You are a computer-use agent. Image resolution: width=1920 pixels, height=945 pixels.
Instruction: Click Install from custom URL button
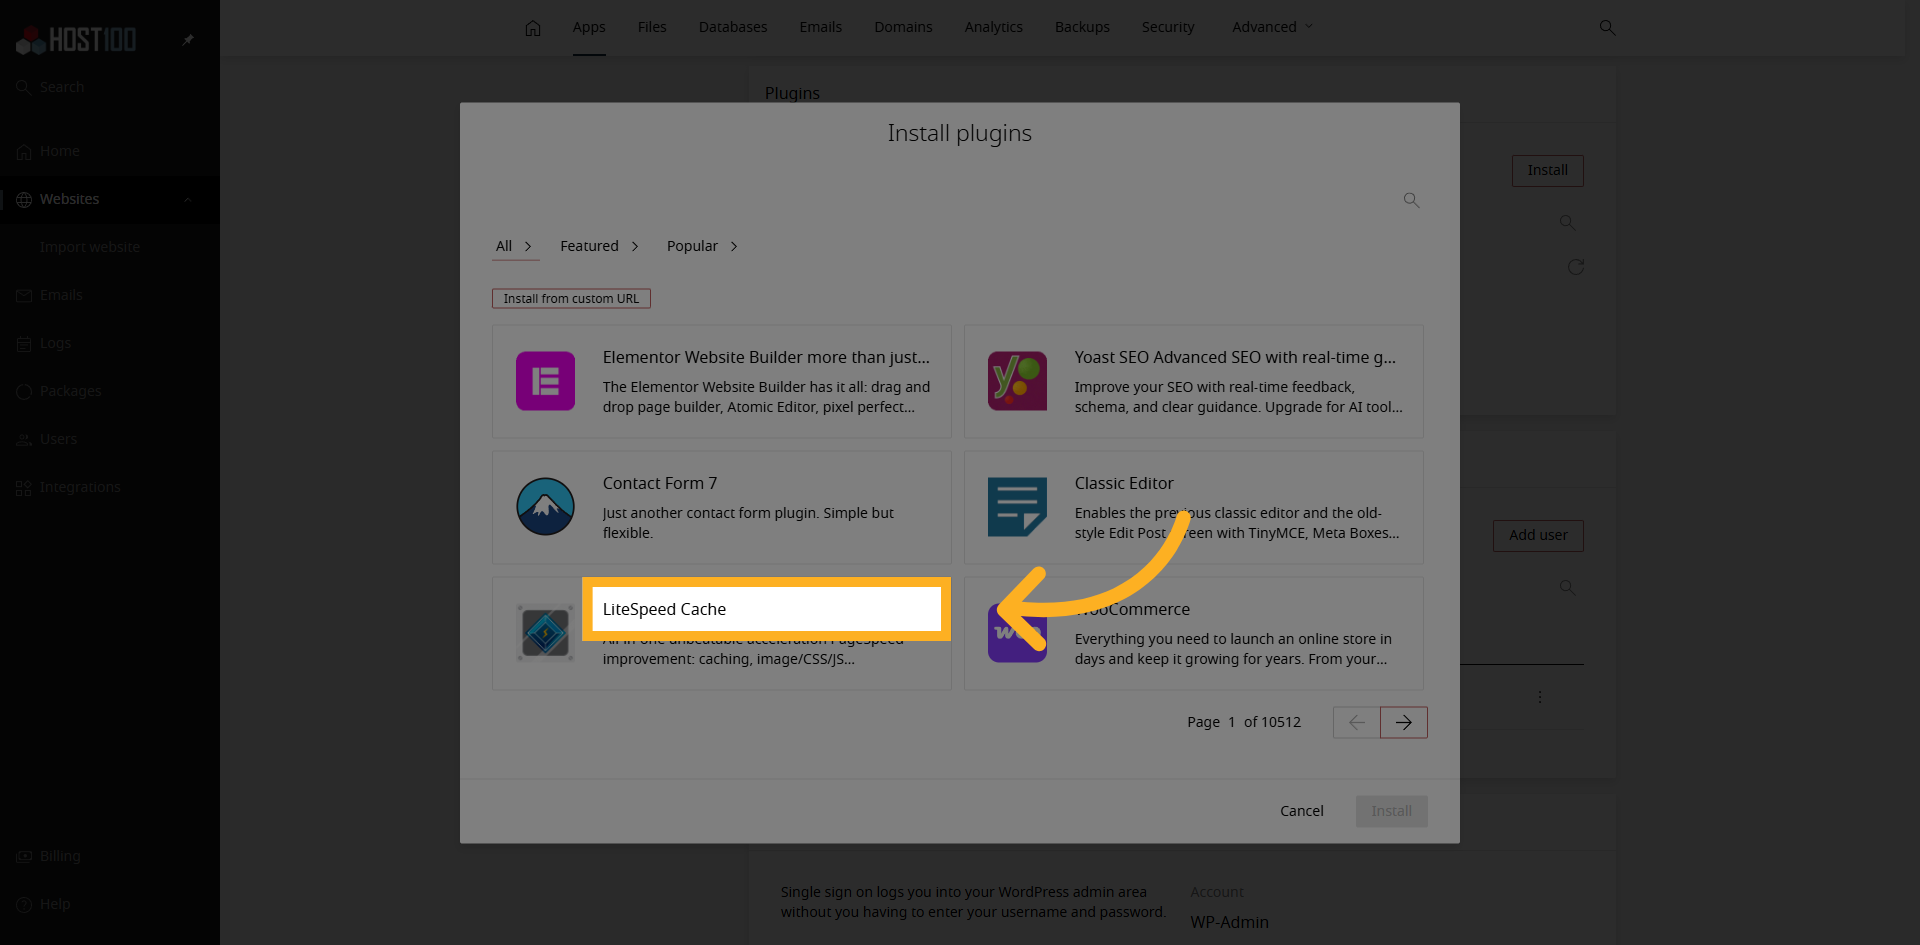[x=571, y=298]
